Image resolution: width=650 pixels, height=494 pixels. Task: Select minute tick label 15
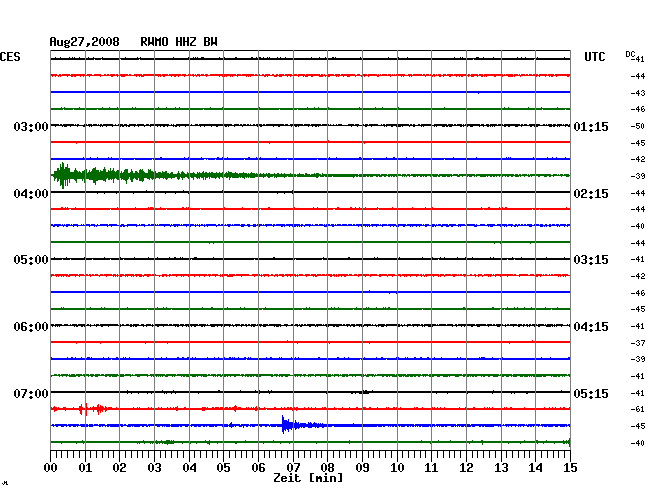point(570,467)
